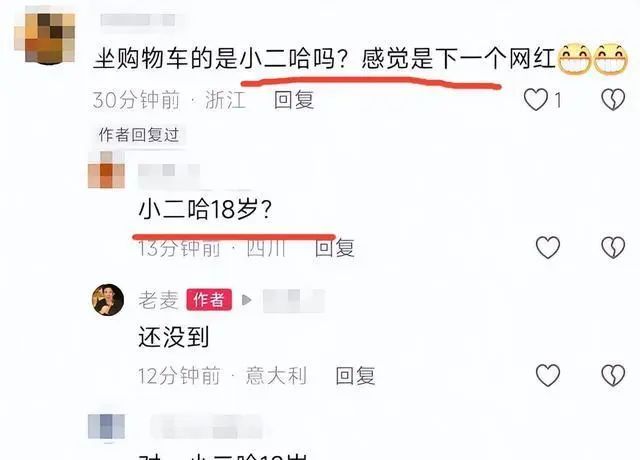Tap the 还没到 comment text

tap(173, 337)
